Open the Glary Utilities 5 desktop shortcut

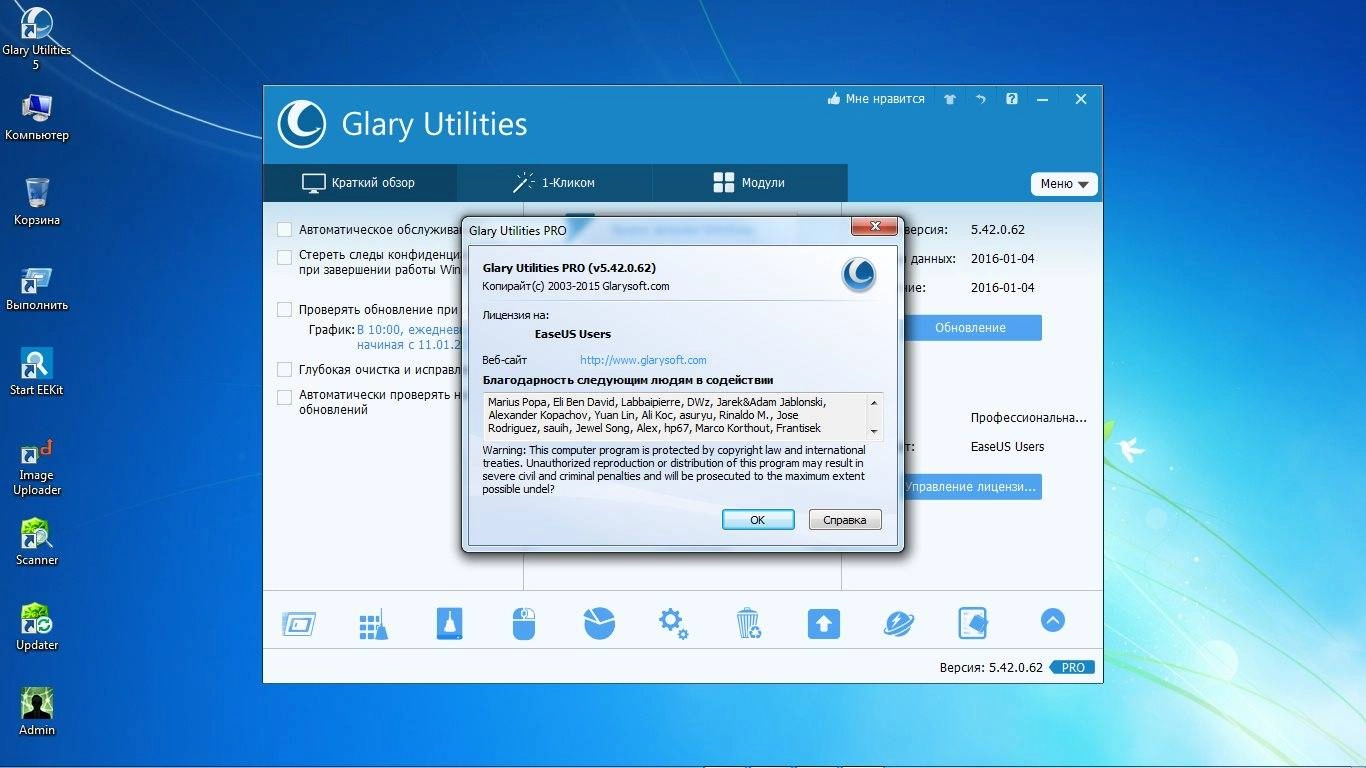click(37, 38)
